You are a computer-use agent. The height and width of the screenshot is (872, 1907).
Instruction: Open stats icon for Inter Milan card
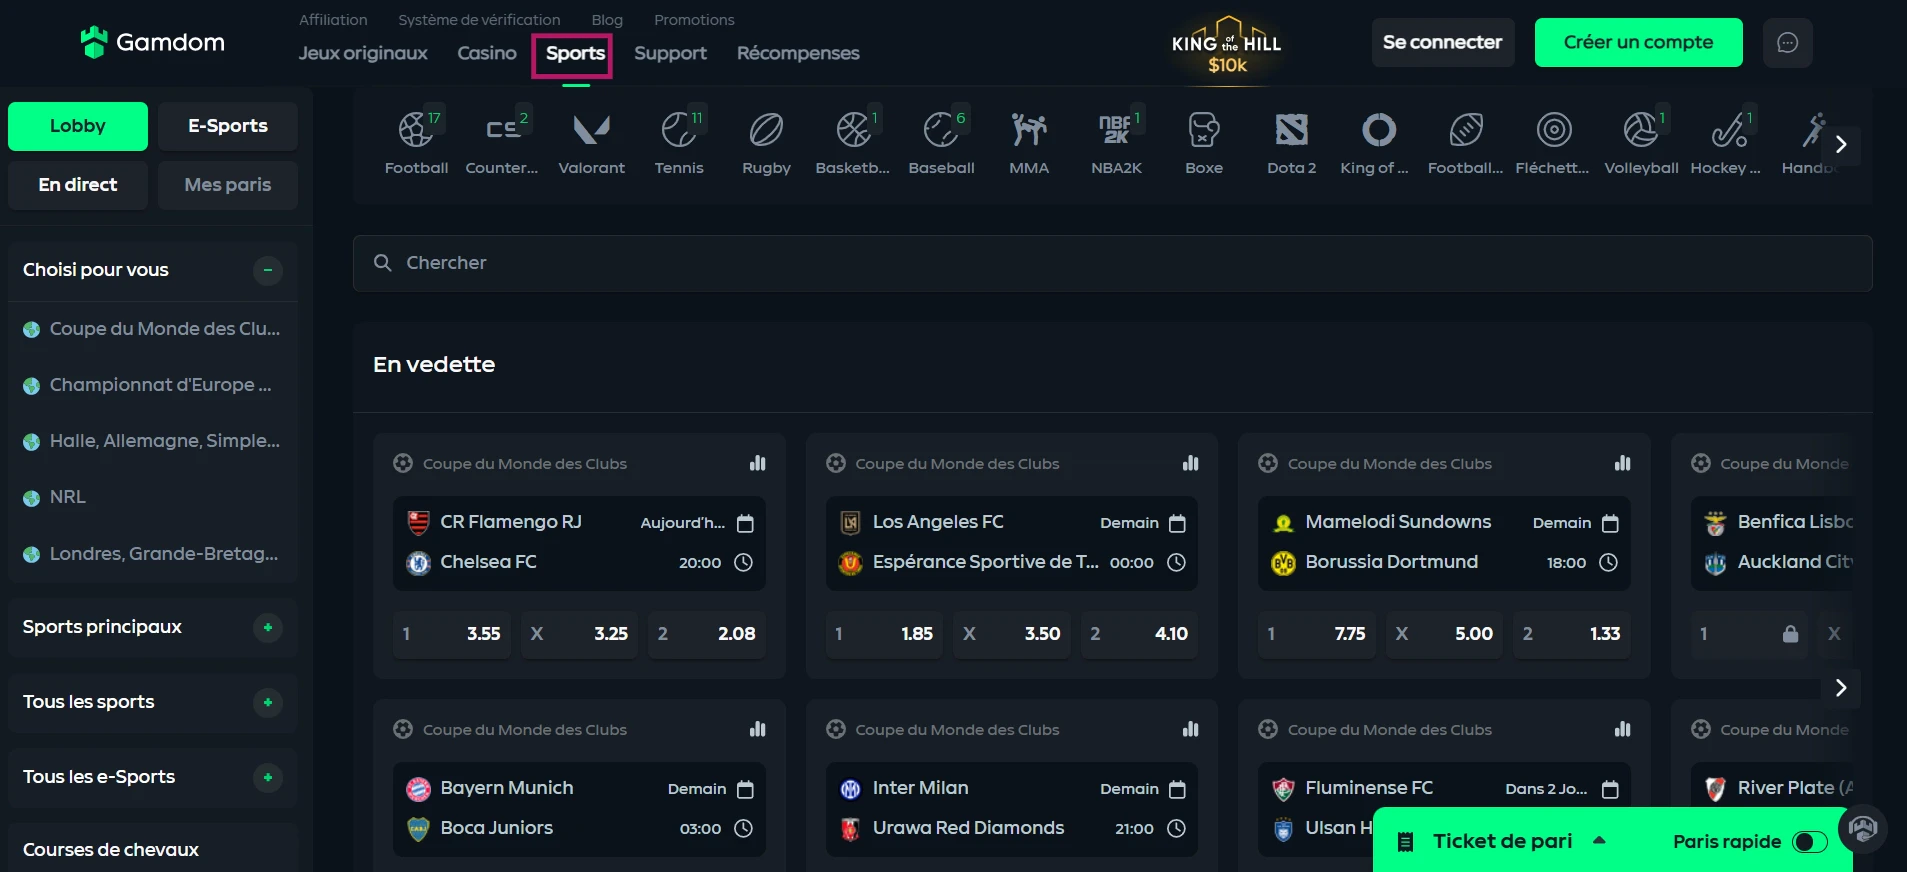tap(1190, 729)
